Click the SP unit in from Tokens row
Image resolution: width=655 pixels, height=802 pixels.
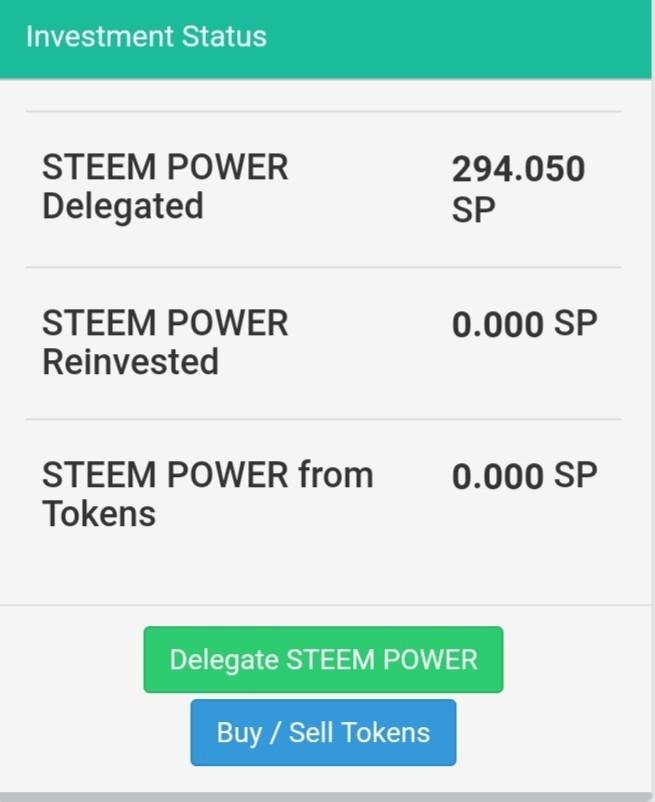(575, 476)
